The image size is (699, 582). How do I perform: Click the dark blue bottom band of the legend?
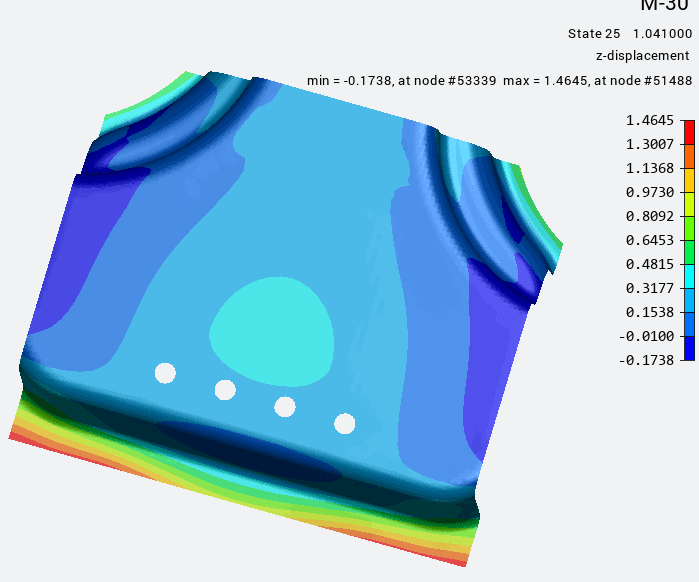(x=689, y=348)
